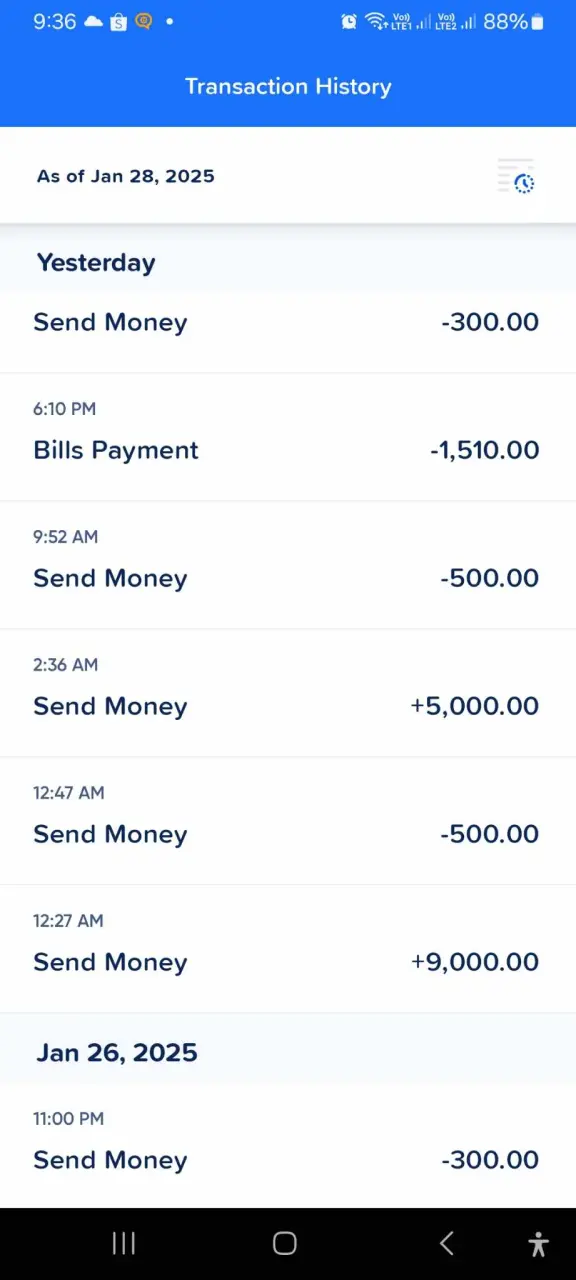Tap the Android back navigation button
This screenshot has width=576, height=1280.
(x=447, y=1243)
